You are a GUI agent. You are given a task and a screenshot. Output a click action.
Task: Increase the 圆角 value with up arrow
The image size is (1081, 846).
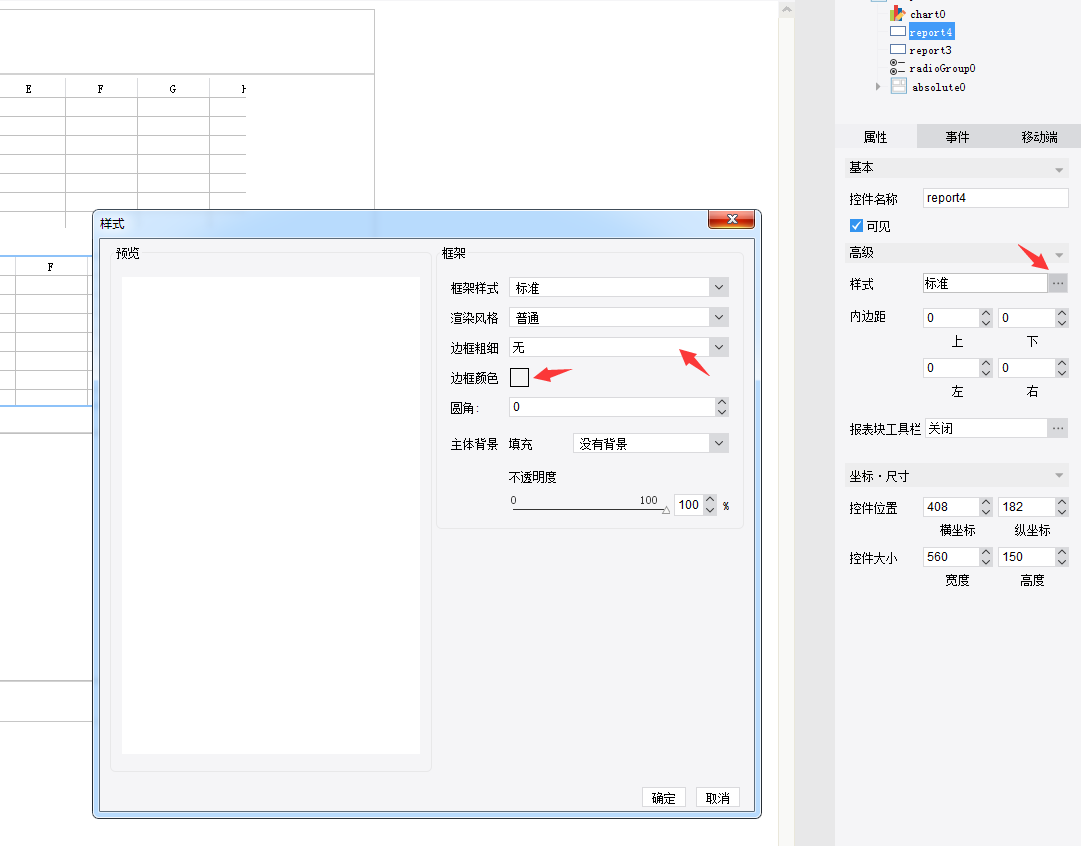click(x=721, y=402)
